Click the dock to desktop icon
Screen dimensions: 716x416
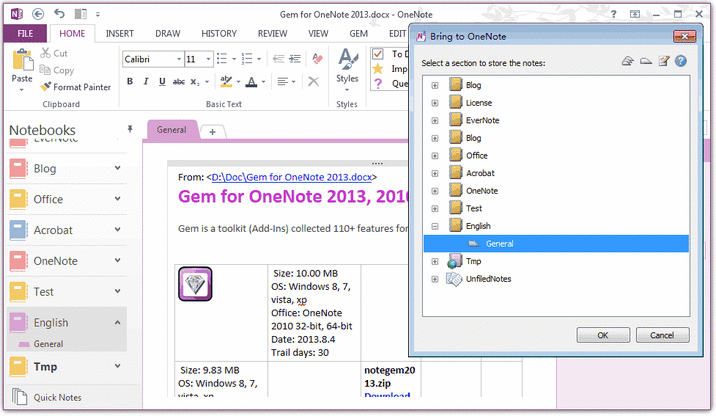(81, 14)
